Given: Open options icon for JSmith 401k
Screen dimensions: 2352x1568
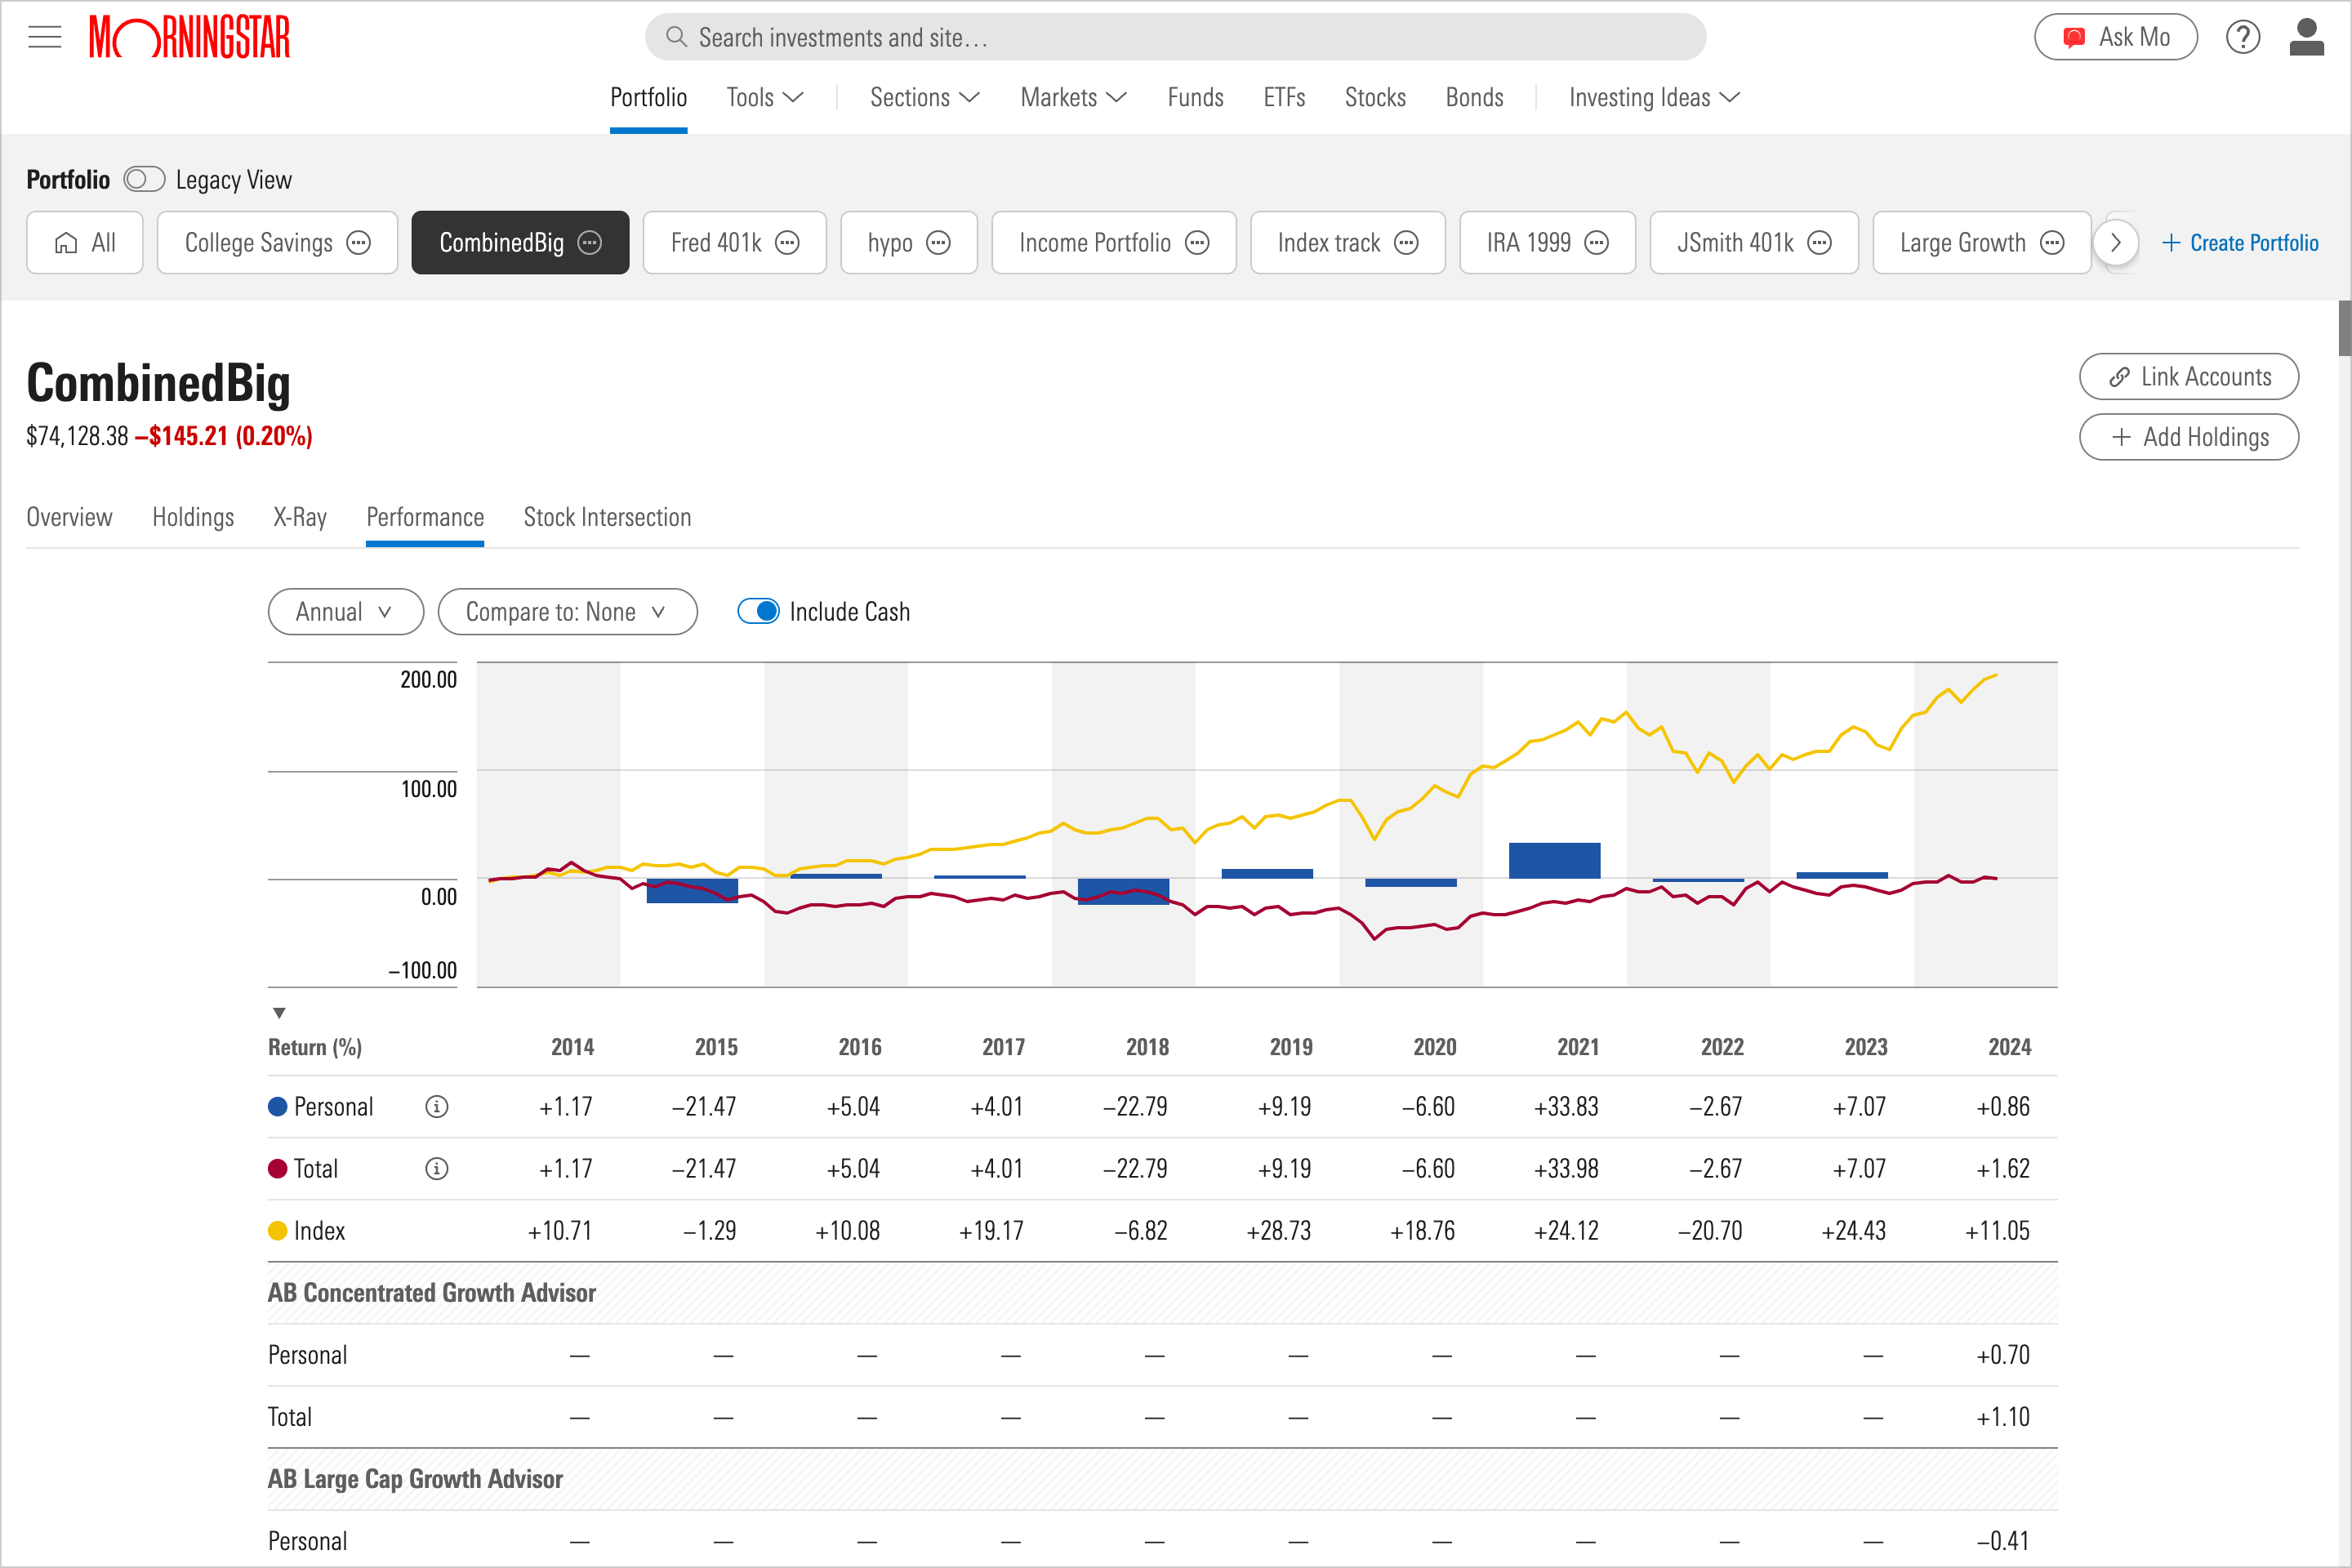Looking at the screenshot, I should 1820,243.
